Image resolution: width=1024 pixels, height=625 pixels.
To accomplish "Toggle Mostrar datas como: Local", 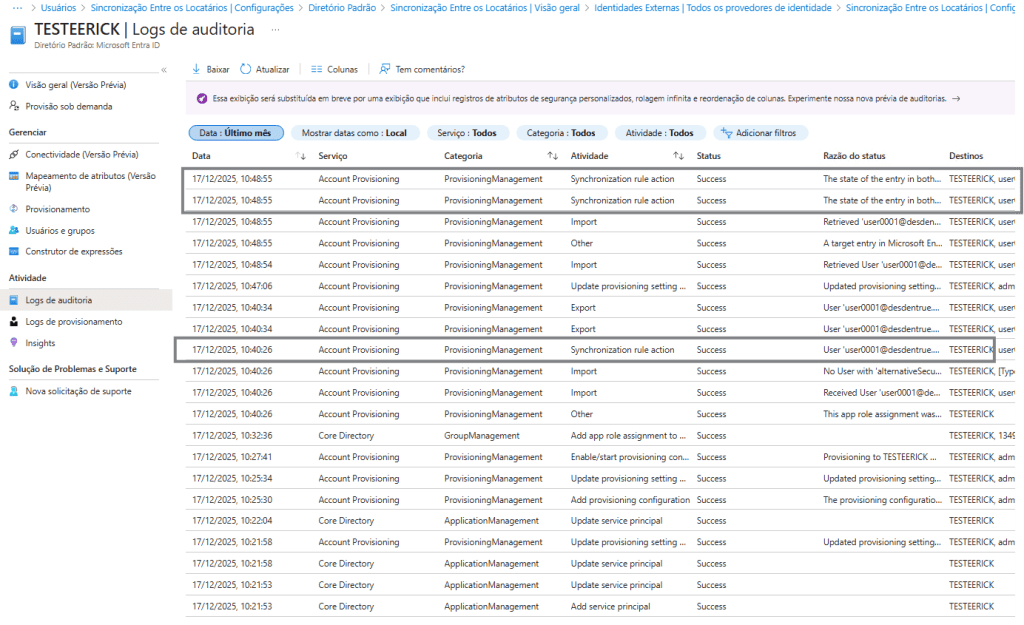I will pyautogui.click(x=355, y=133).
